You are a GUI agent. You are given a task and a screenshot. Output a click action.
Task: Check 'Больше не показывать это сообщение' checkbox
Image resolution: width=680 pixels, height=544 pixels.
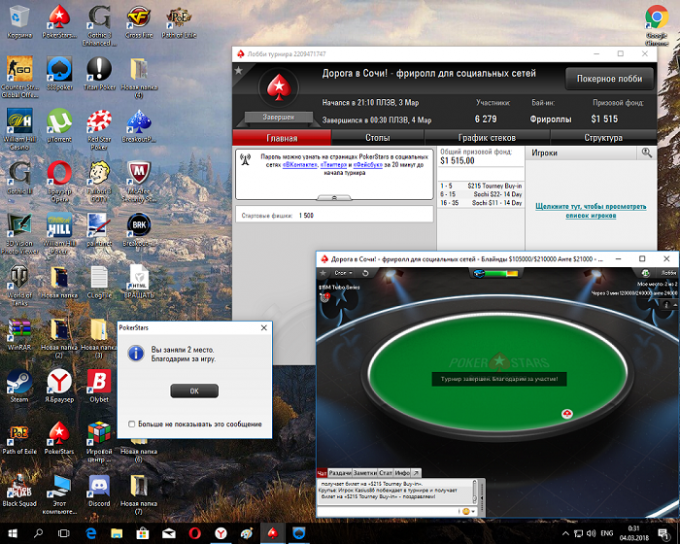point(131,424)
